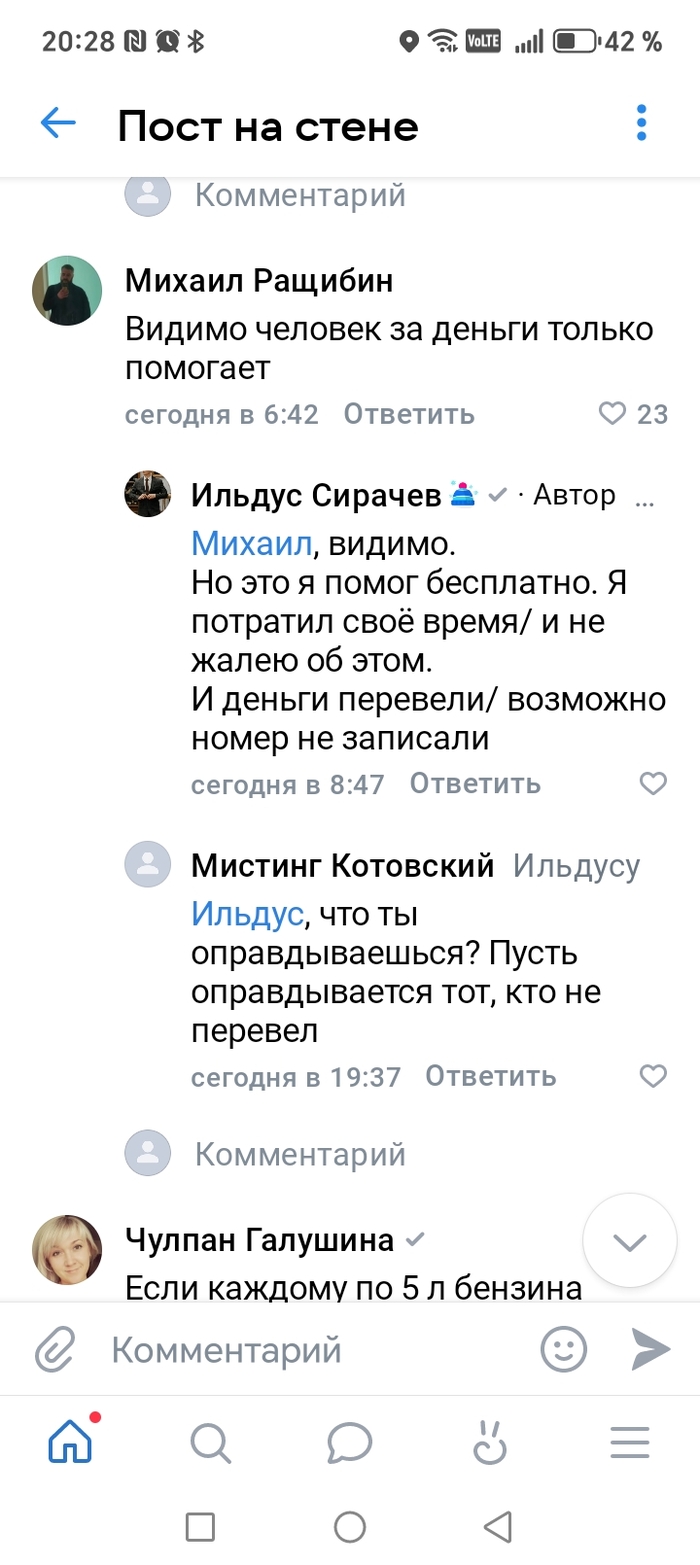Open Чулпан Галушина's profile picture
700x1565 pixels.
[68, 1249]
